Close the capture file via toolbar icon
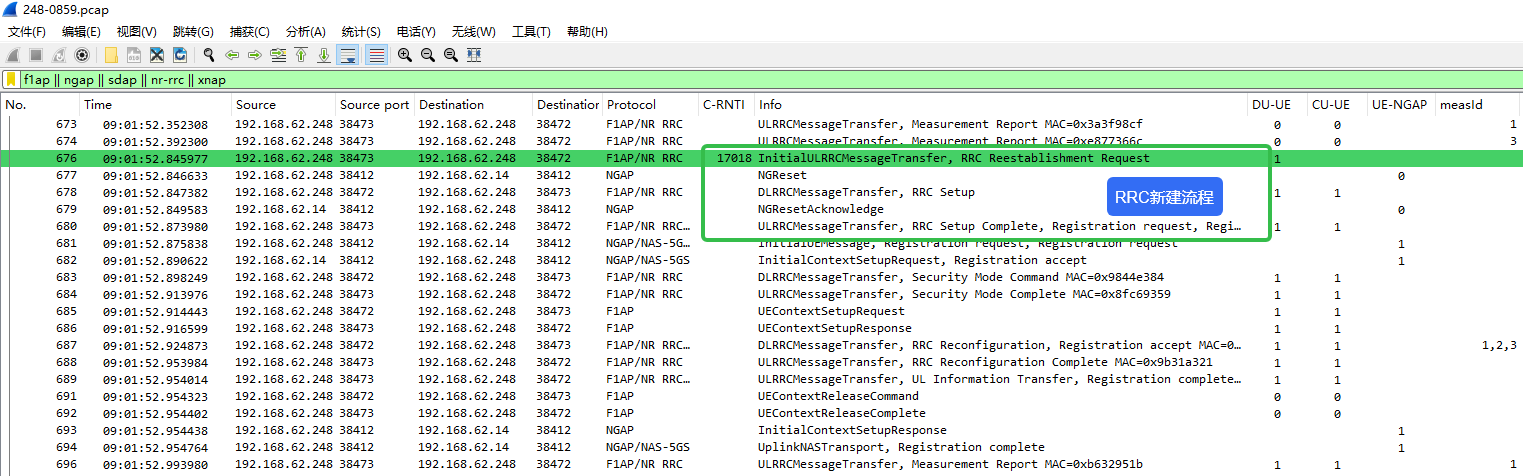This screenshot has height=476, width=1523. [157, 55]
